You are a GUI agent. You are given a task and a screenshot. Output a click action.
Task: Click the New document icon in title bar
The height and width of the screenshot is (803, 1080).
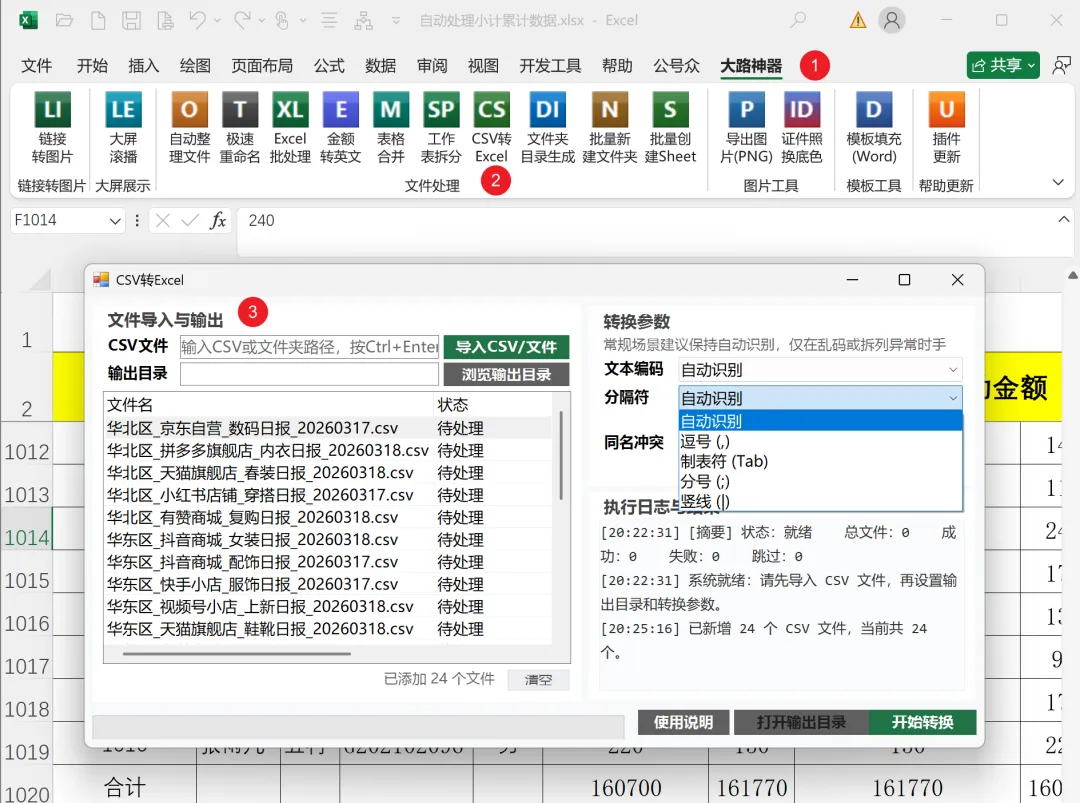(98, 21)
